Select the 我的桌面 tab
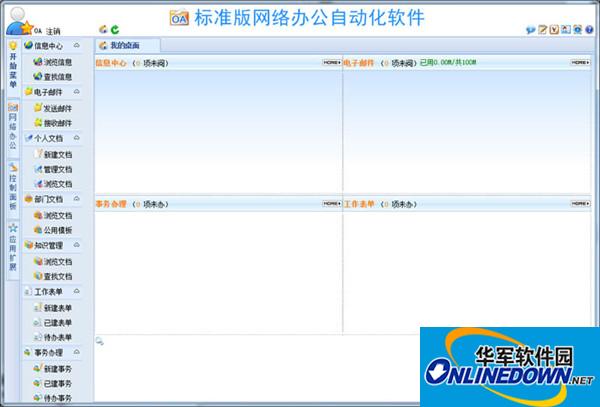This screenshot has width=600, height=407. 127,46
